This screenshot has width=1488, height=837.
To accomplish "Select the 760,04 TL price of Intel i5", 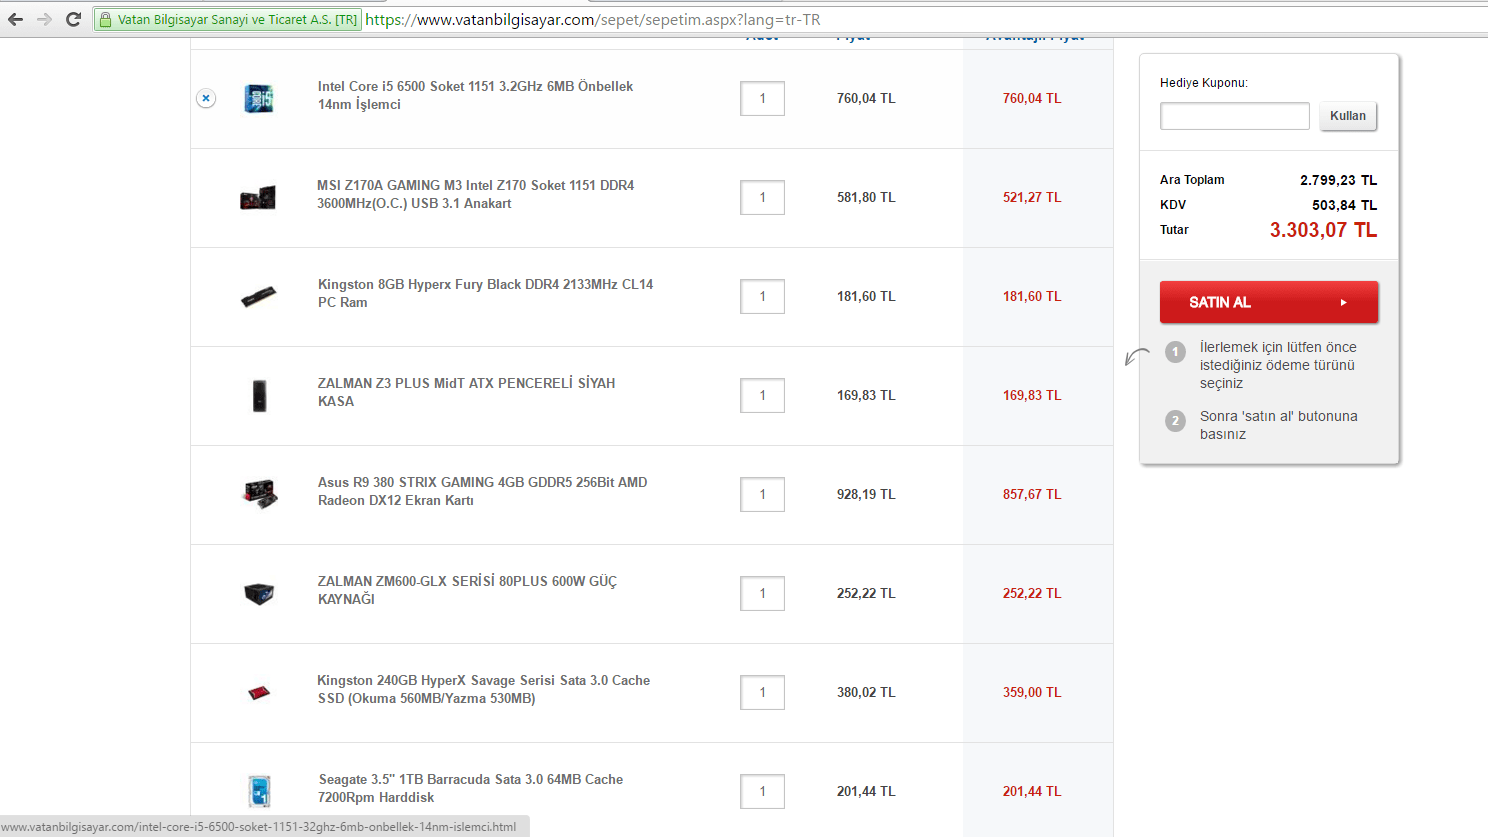I will point(866,98).
